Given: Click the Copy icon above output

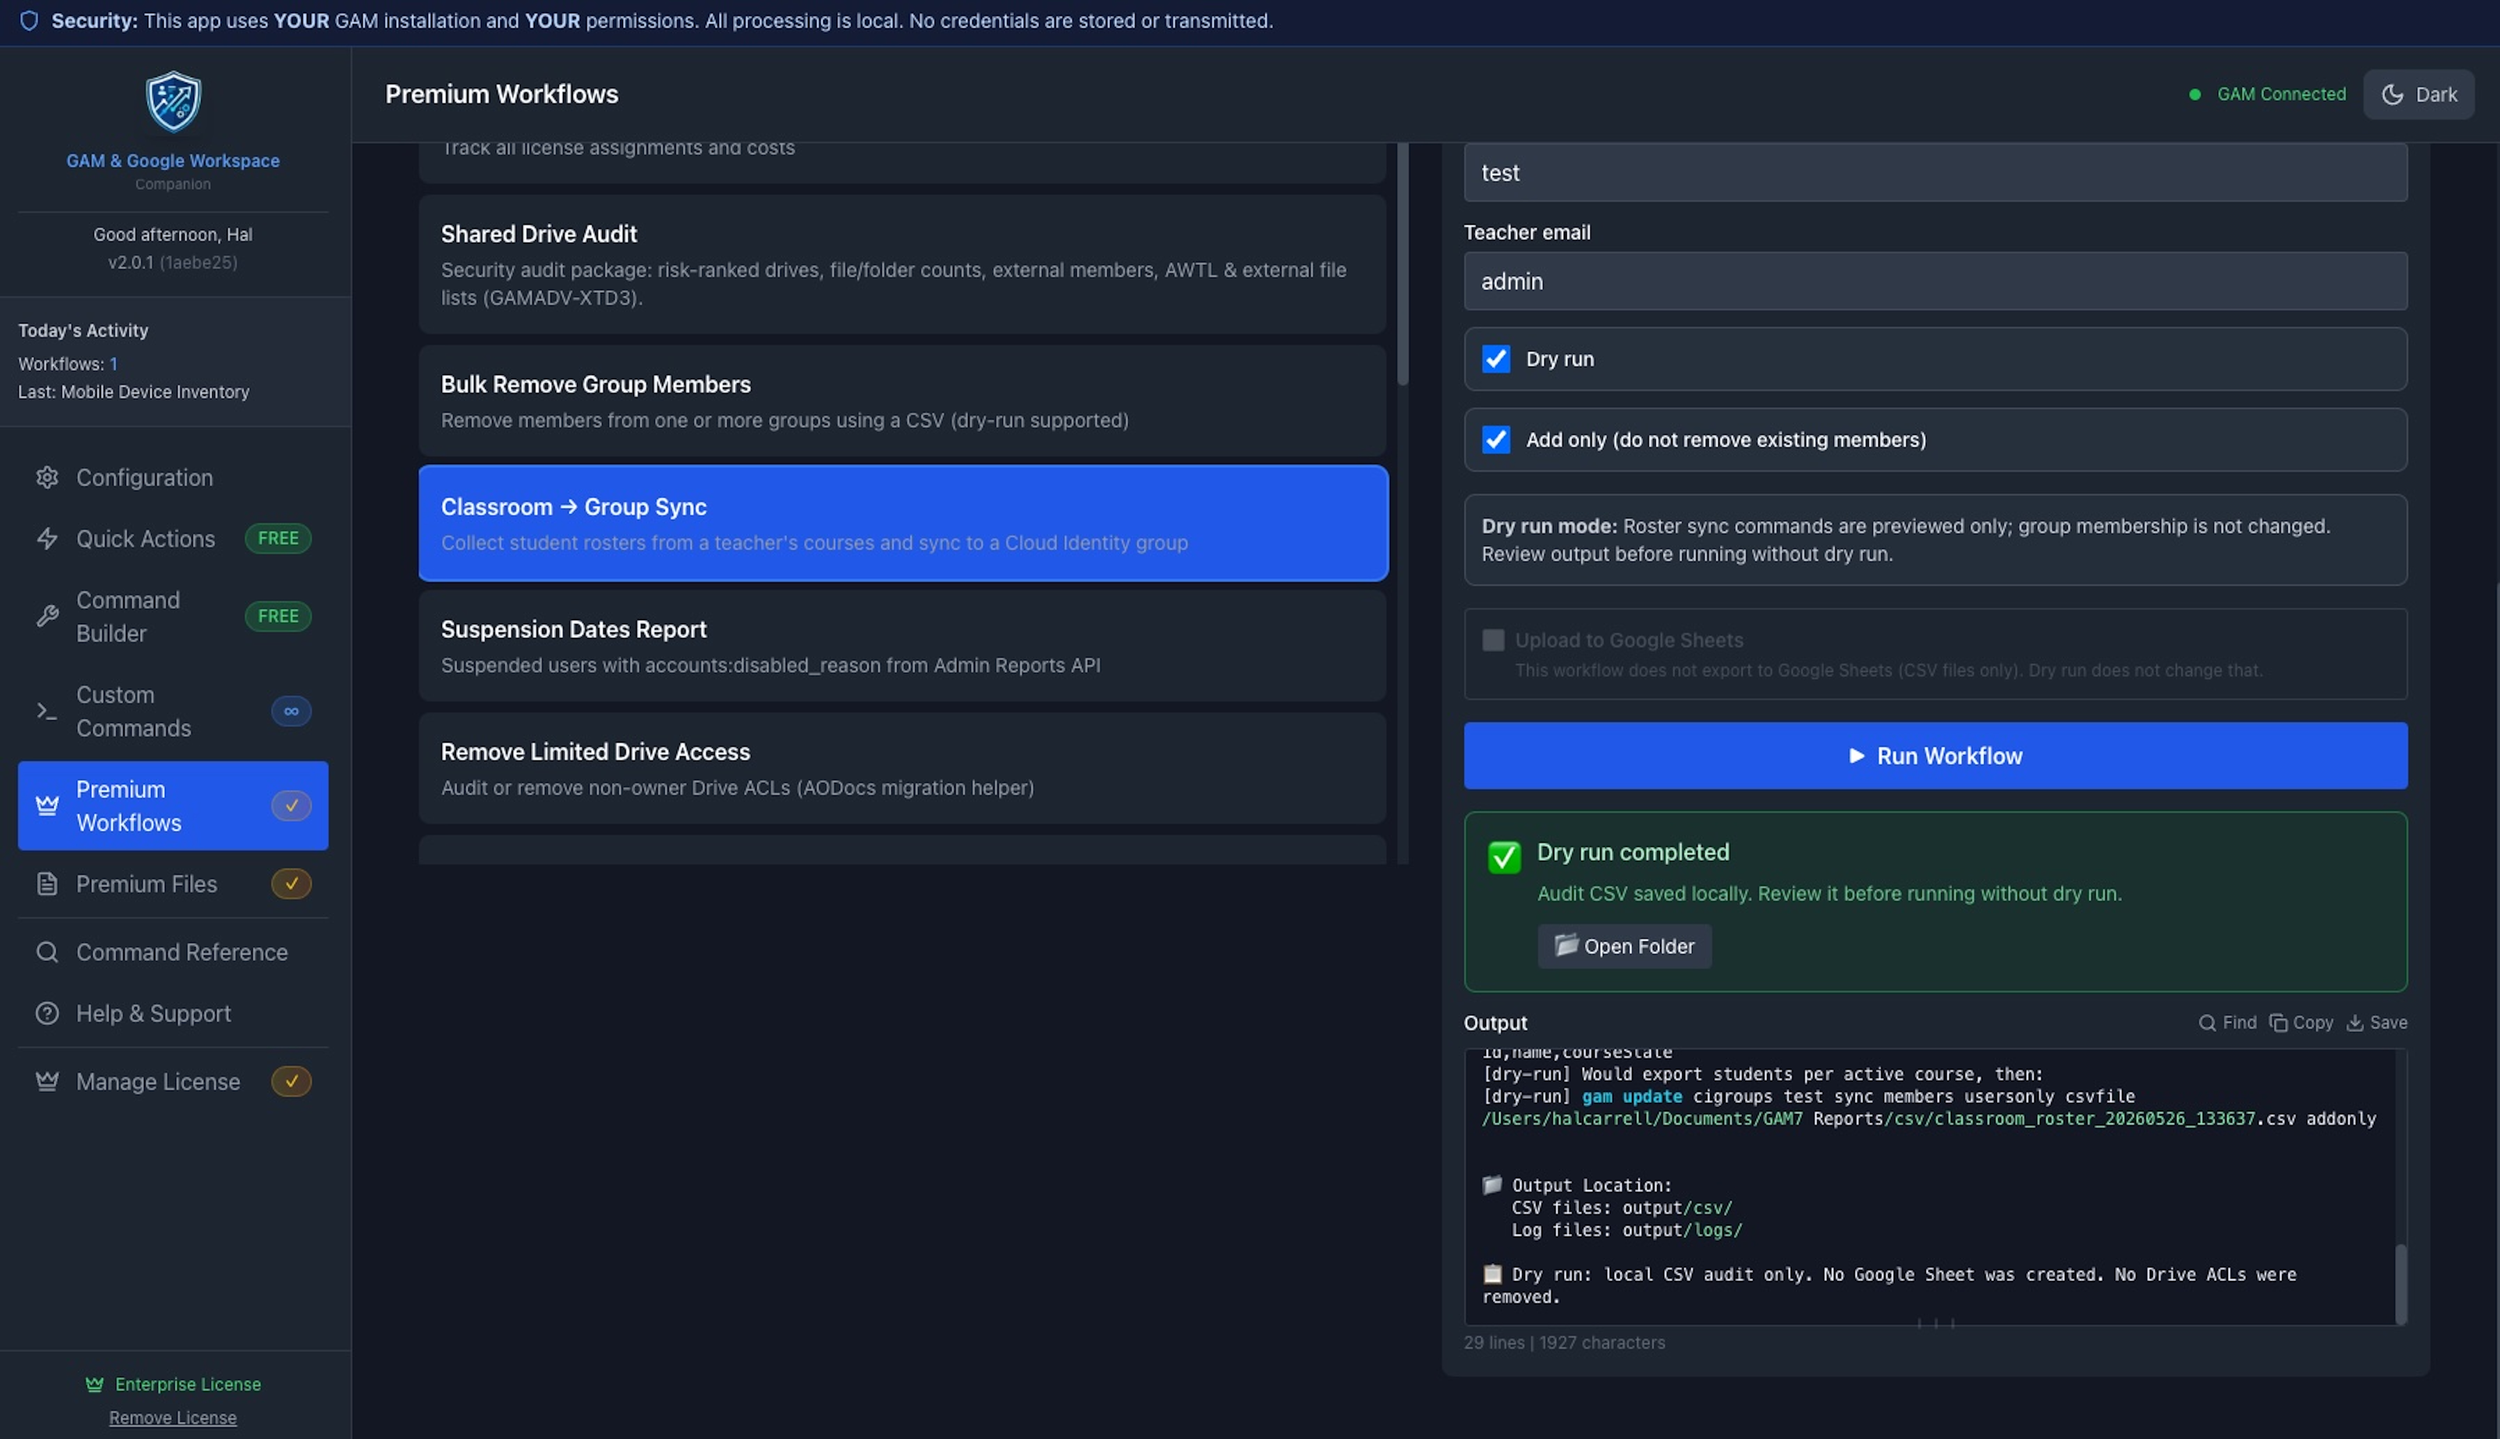Looking at the screenshot, I should (x=2278, y=1022).
